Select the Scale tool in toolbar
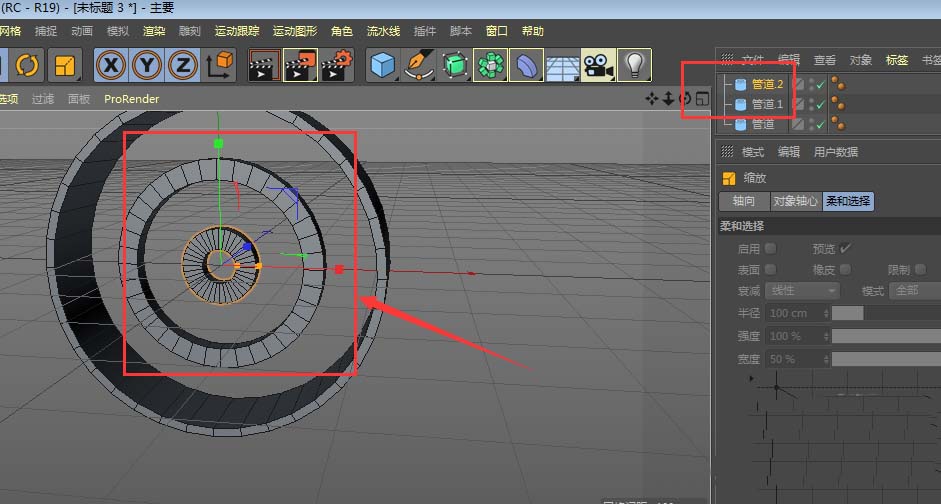941x504 pixels. (x=65, y=65)
